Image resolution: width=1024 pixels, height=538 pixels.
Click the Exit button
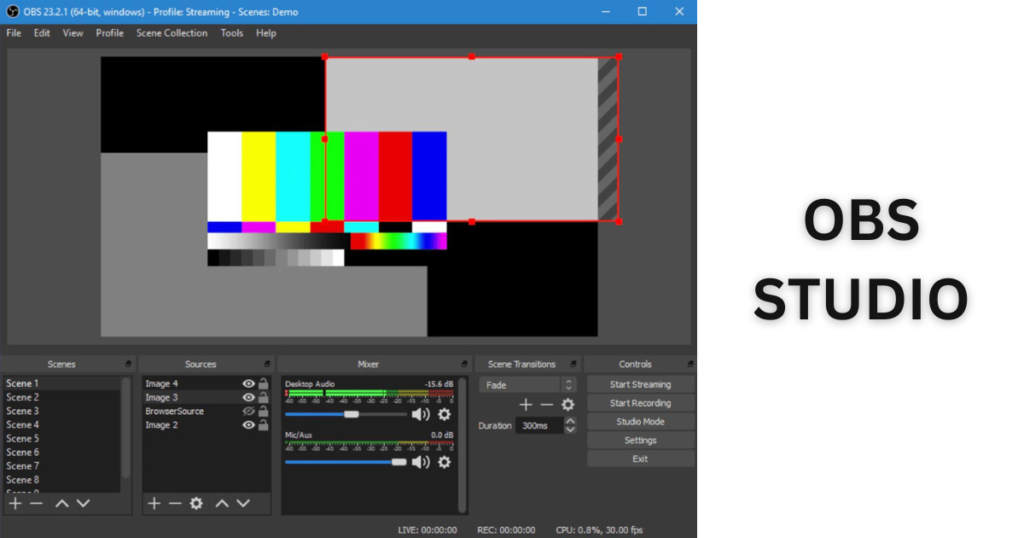tap(640, 459)
